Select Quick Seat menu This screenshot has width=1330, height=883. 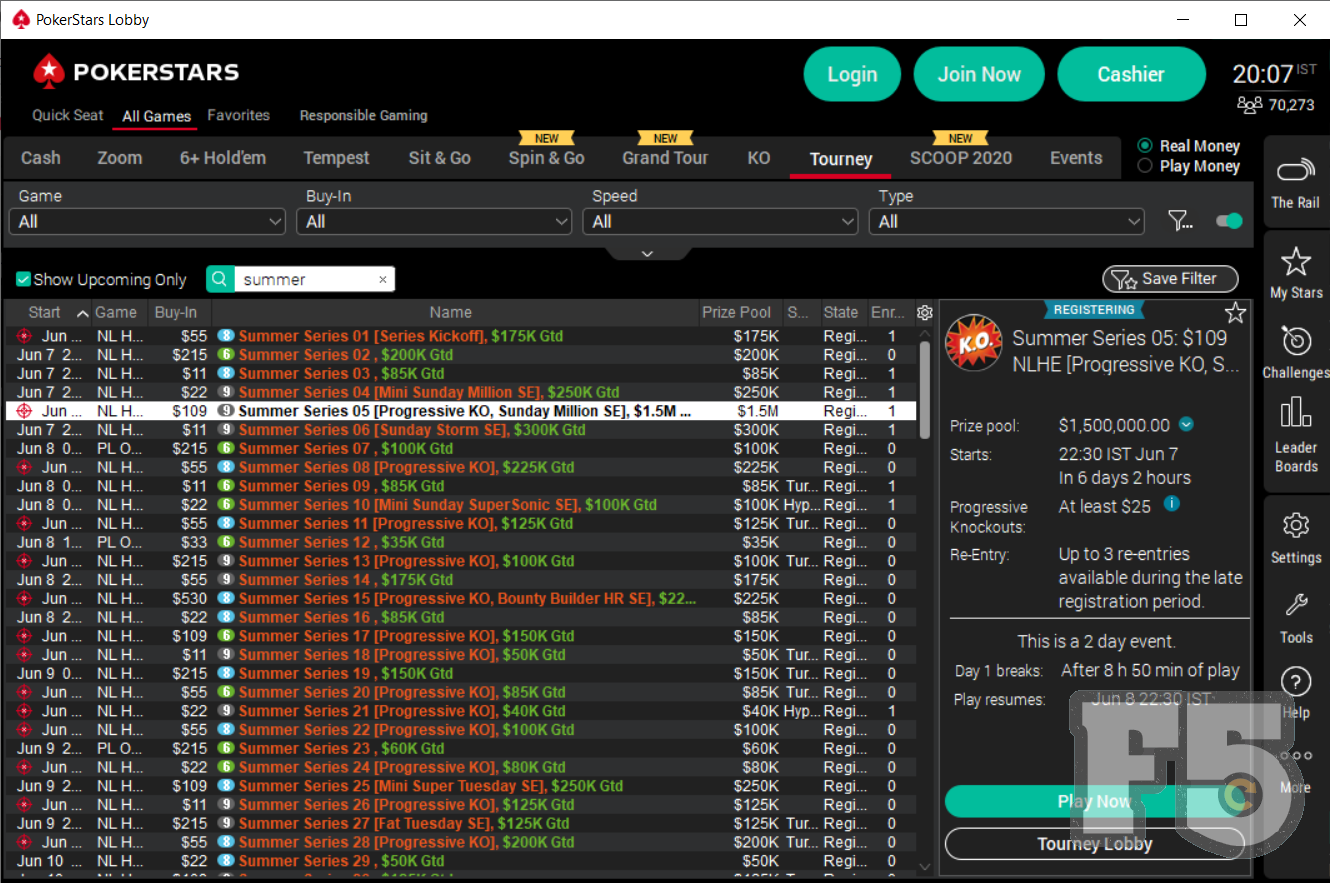[68, 115]
